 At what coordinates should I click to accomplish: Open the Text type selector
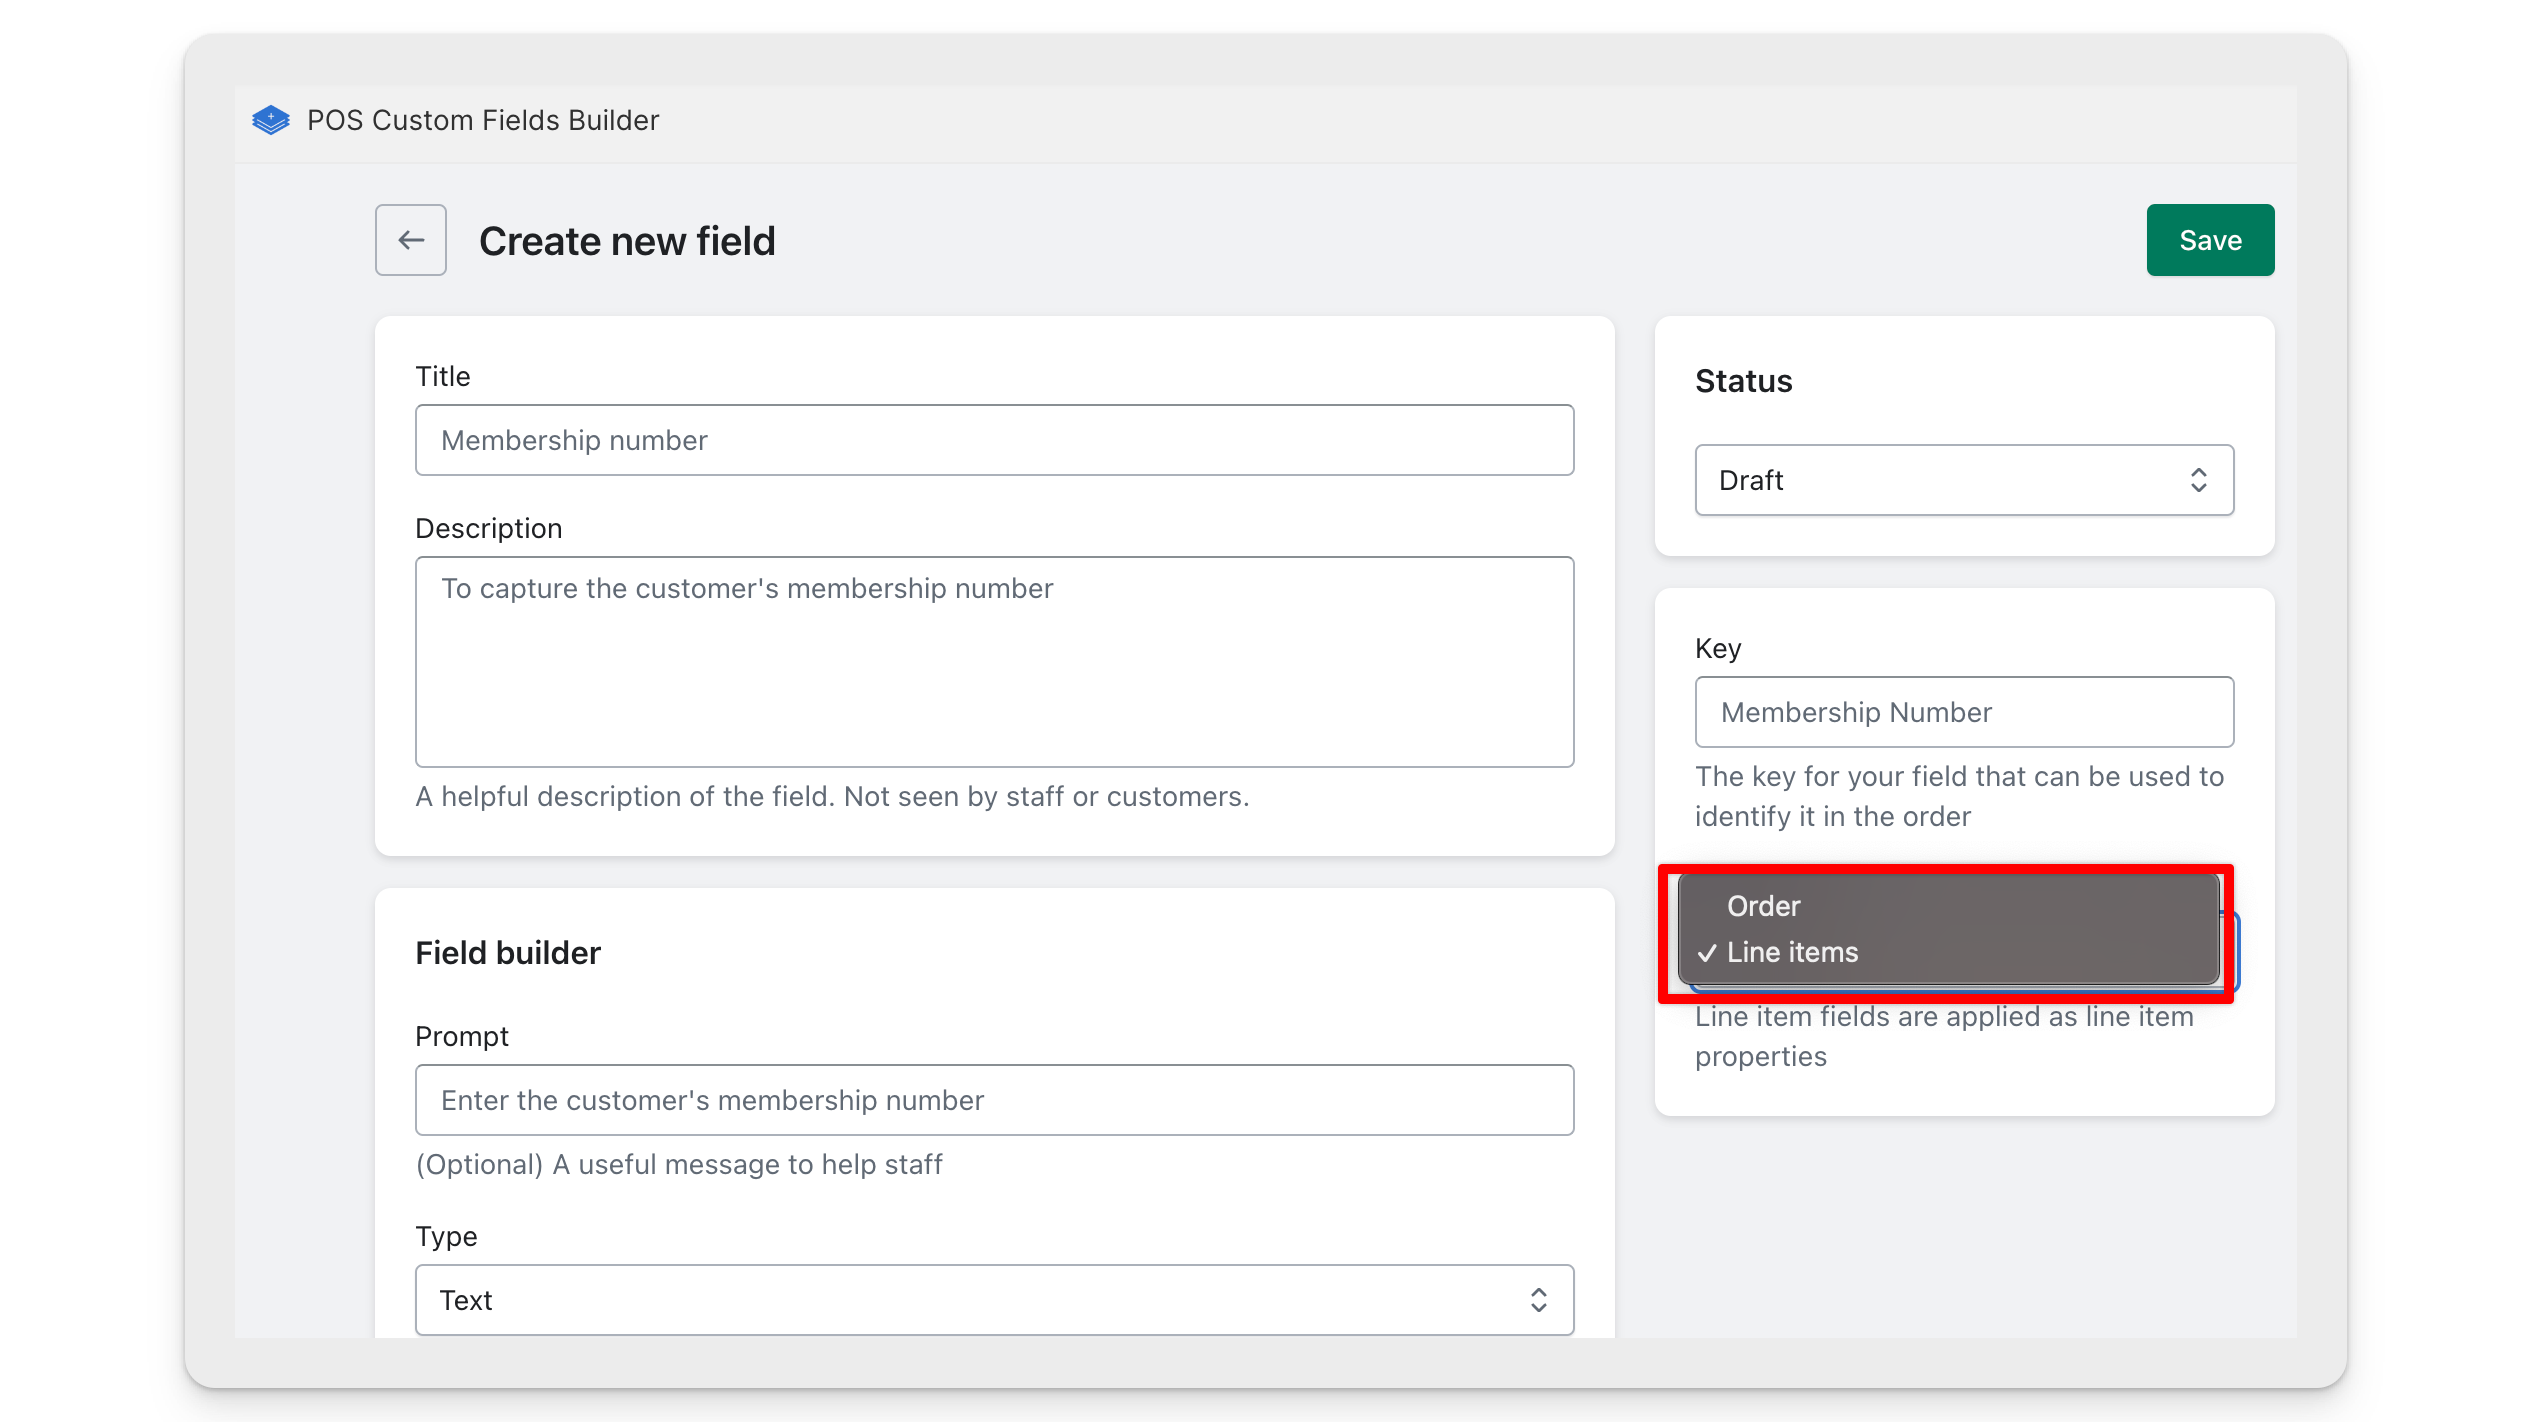pyautogui.click(x=994, y=1300)
